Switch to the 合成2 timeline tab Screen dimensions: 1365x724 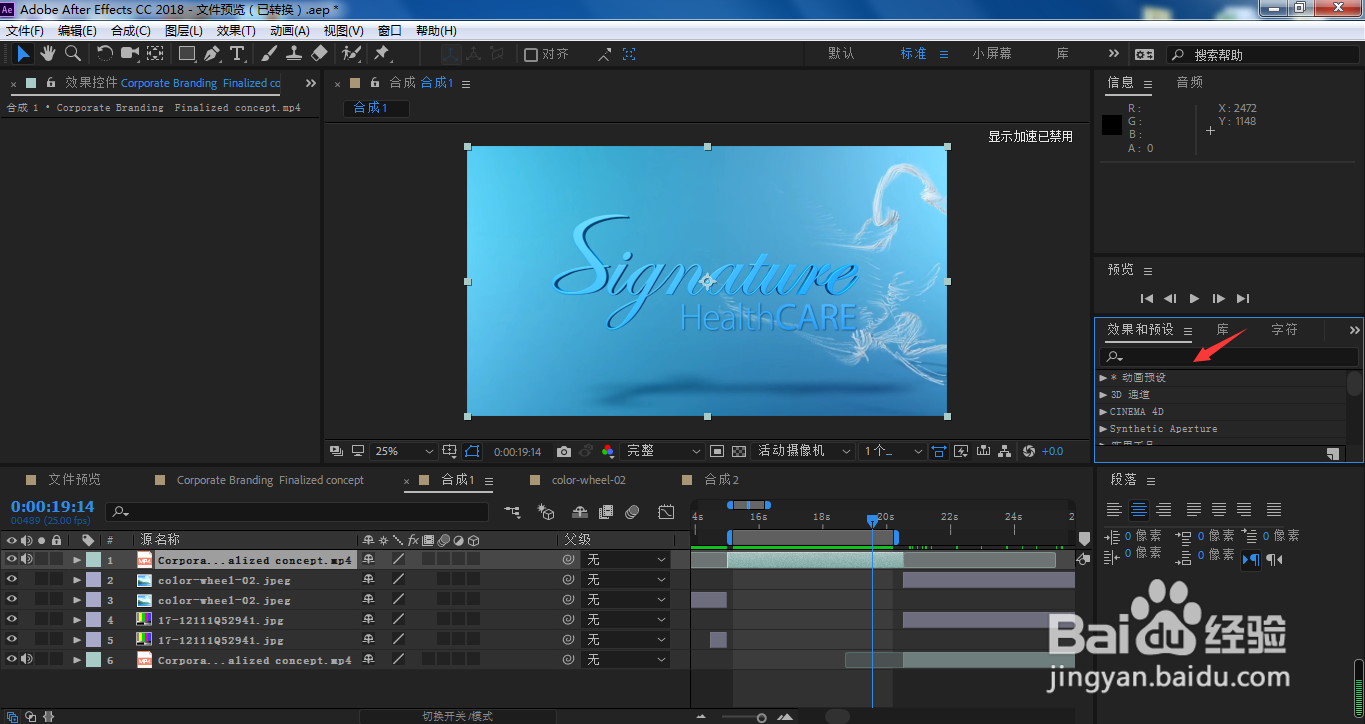coord(721,480)
